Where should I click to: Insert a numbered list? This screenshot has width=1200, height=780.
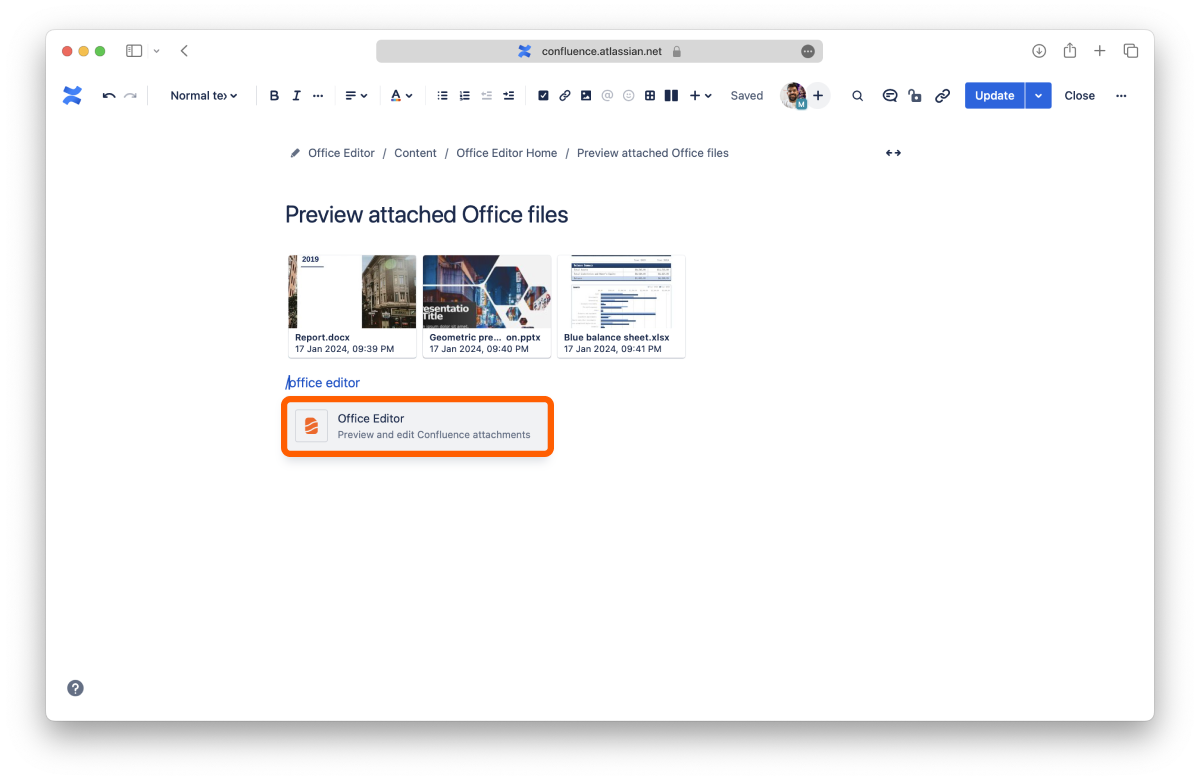(x=465, y=96)
